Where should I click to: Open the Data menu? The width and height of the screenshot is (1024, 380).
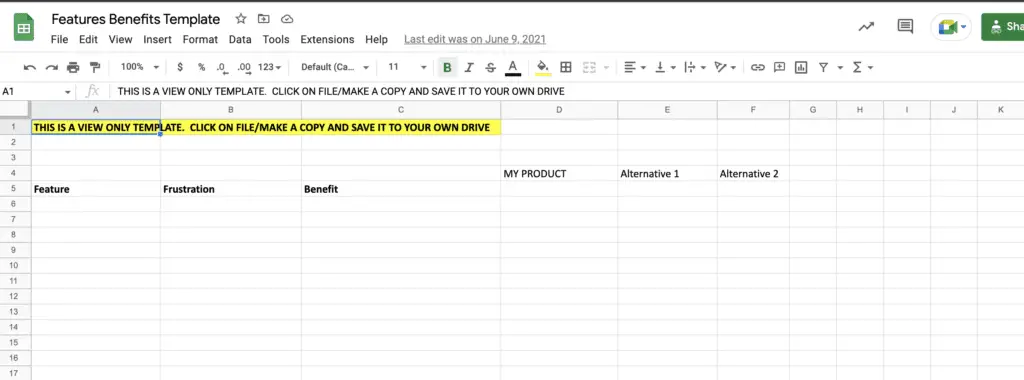(240, 39)
